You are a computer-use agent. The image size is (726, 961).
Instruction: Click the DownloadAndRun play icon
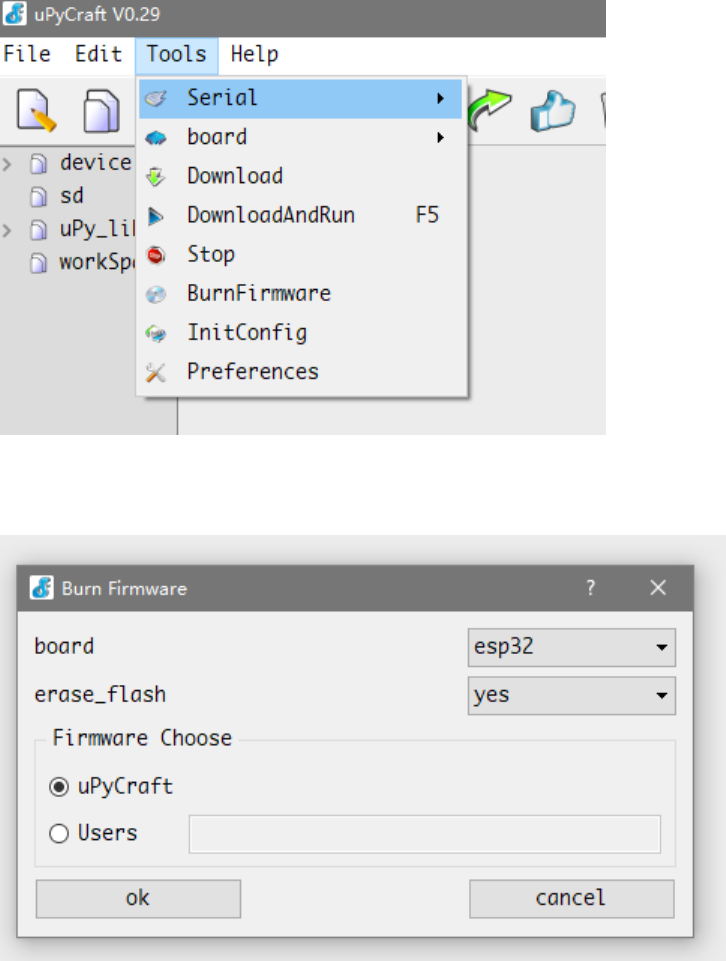pos(156,216)
